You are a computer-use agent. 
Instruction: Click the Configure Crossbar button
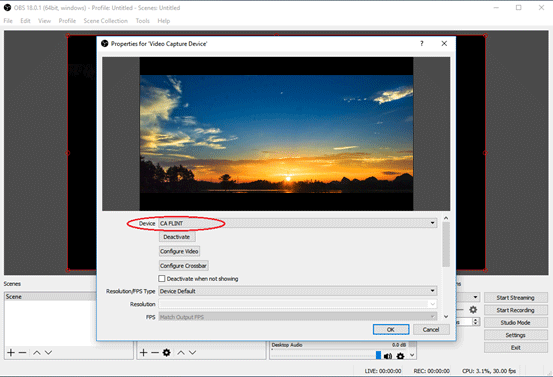(x=183, y=266)
